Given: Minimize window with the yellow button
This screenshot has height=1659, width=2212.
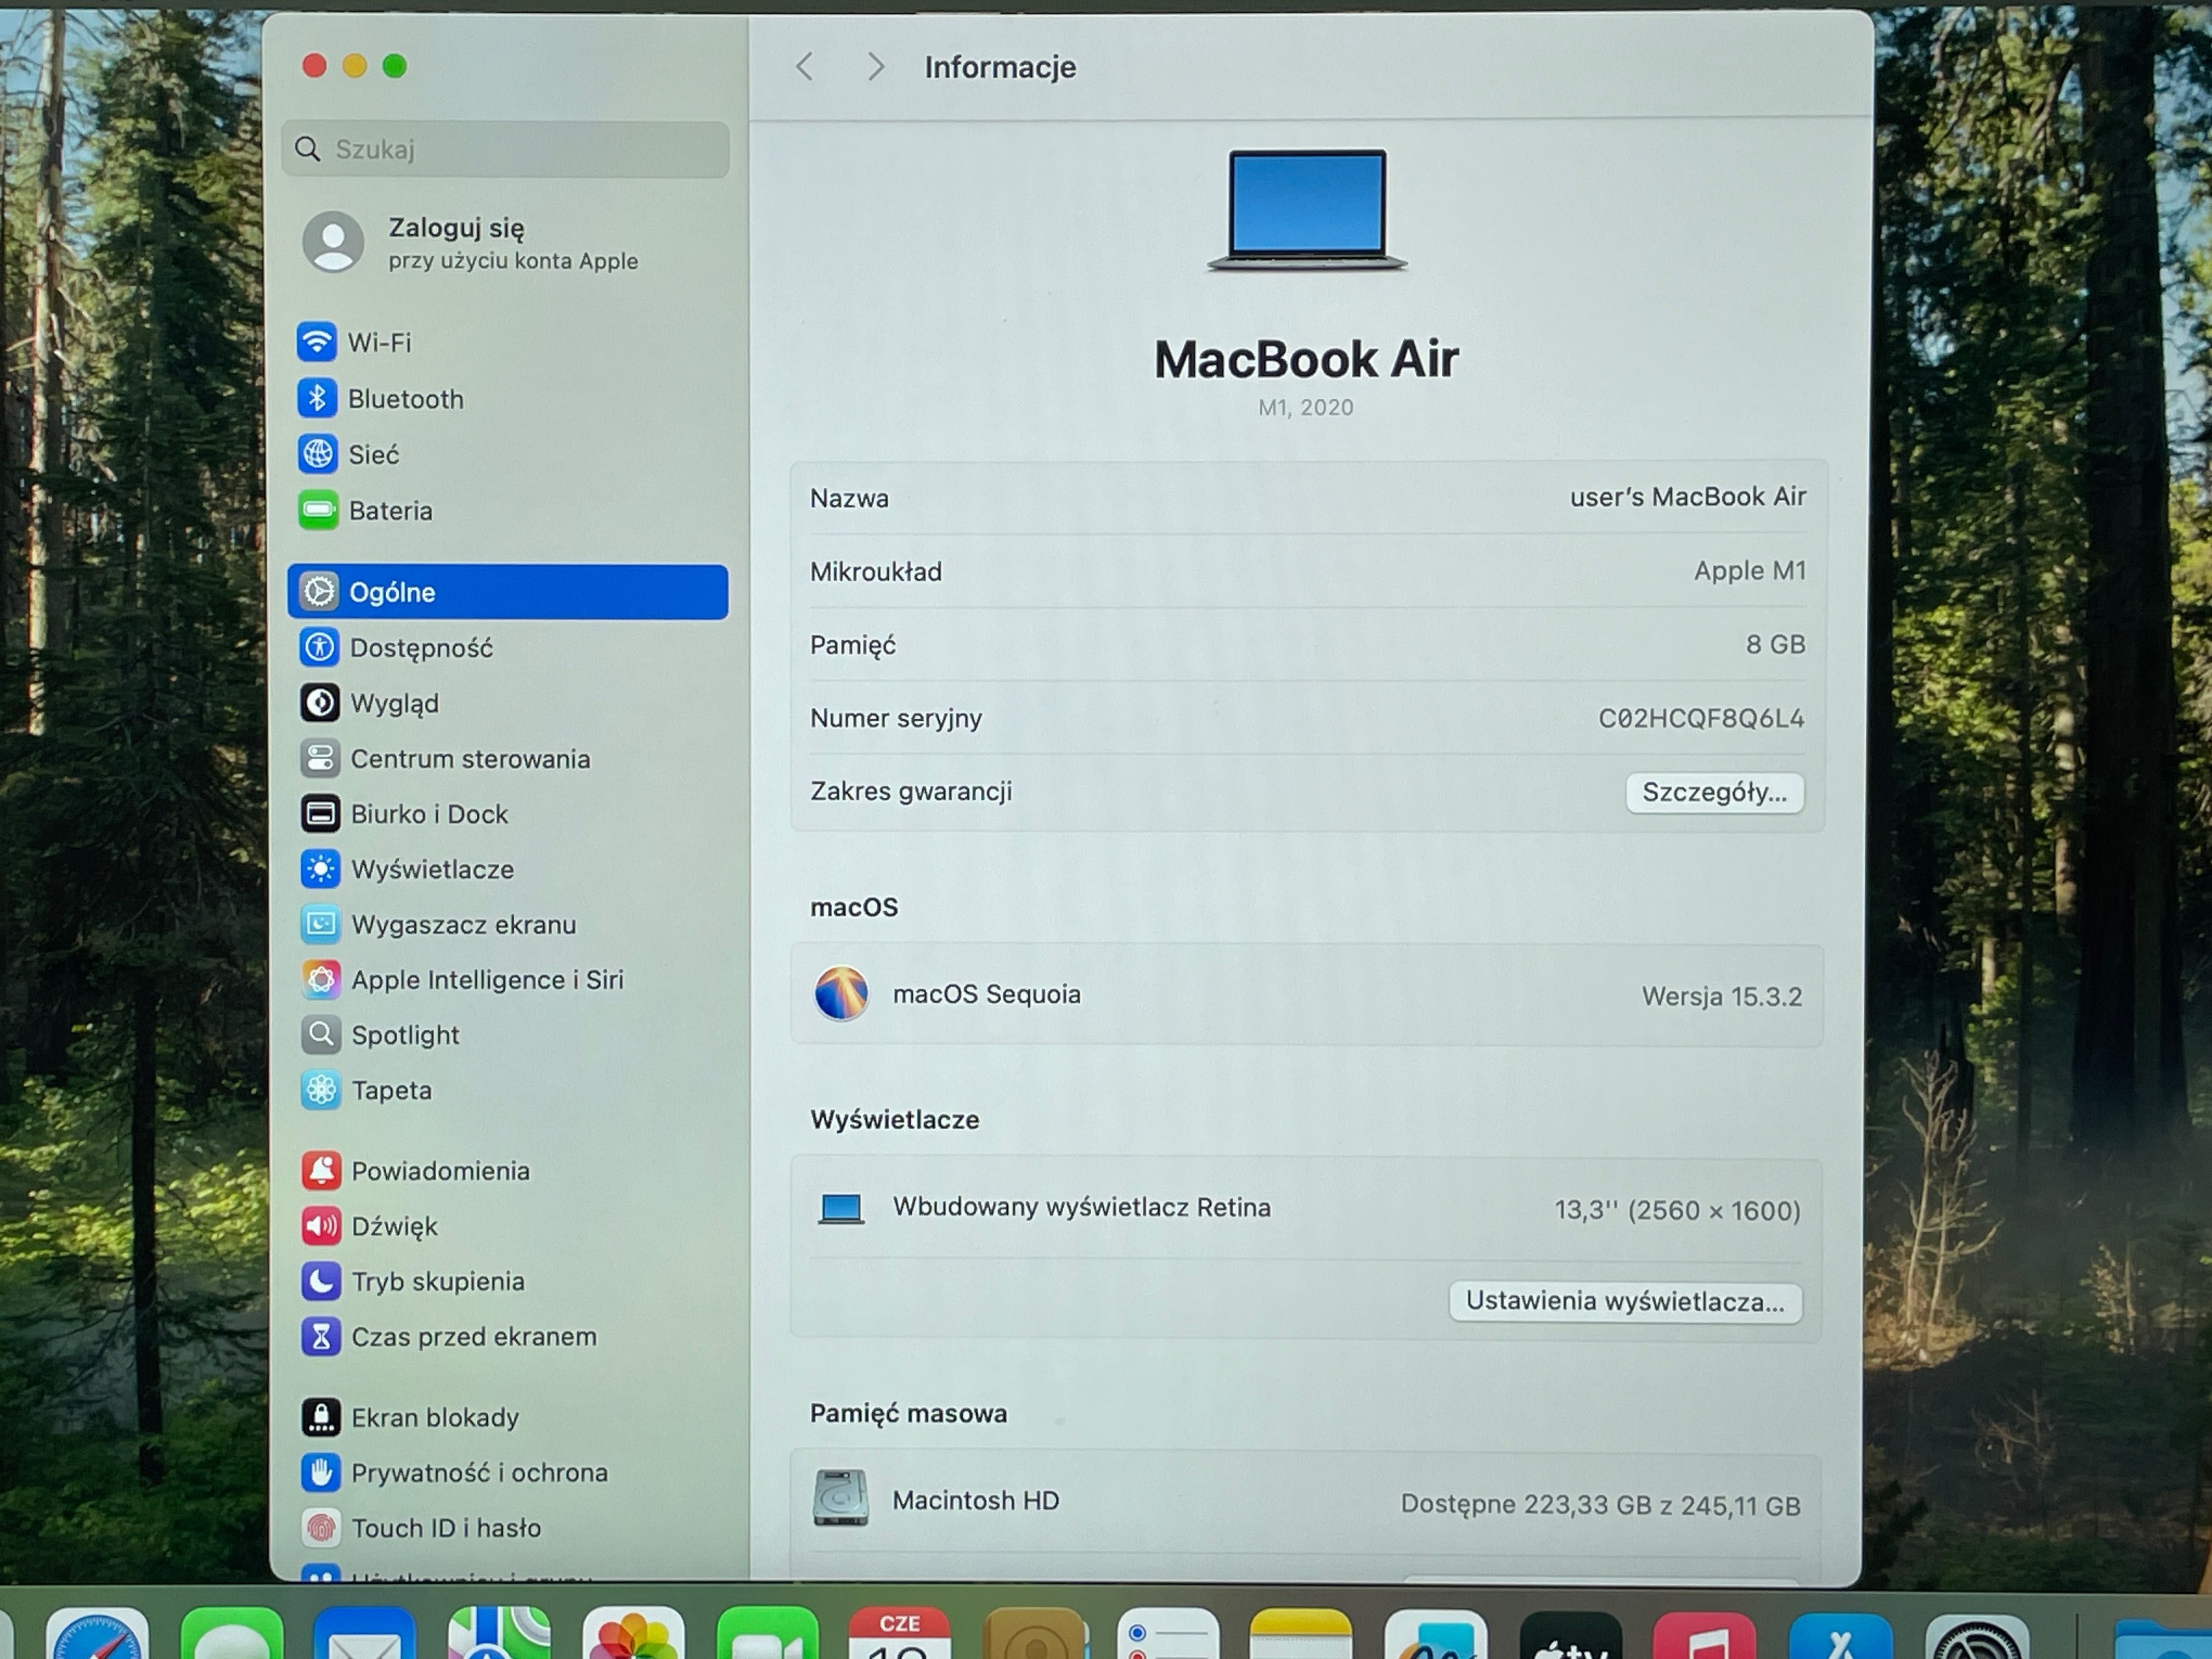Looking at the screenshot, I should (355, 66).
